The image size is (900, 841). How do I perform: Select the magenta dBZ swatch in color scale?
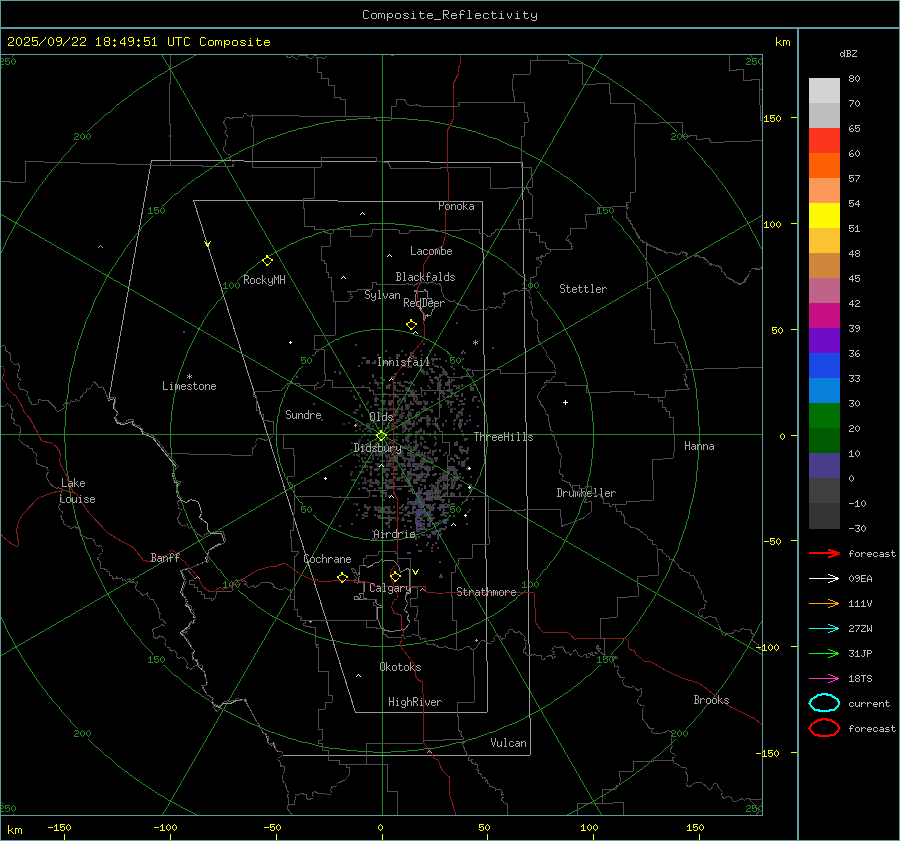click(824, 315)
